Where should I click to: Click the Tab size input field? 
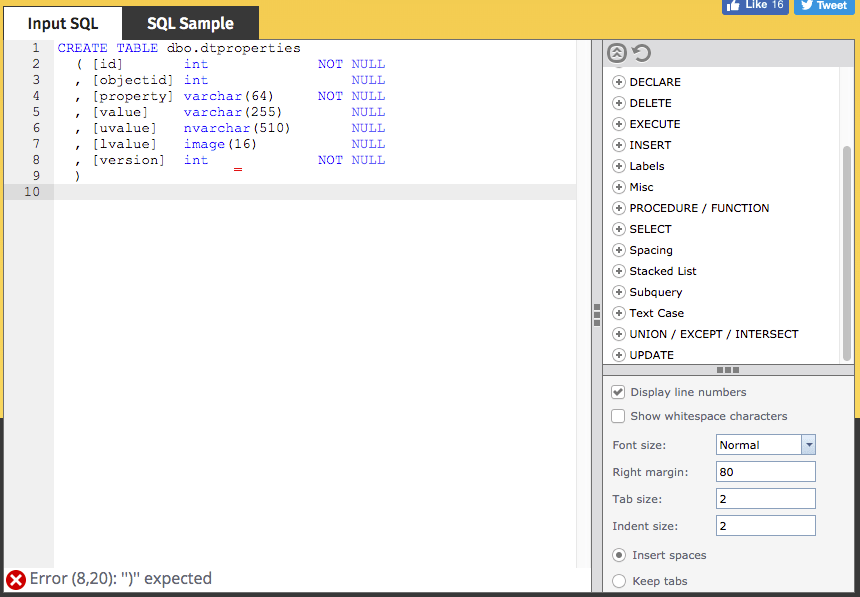(766, 499)
